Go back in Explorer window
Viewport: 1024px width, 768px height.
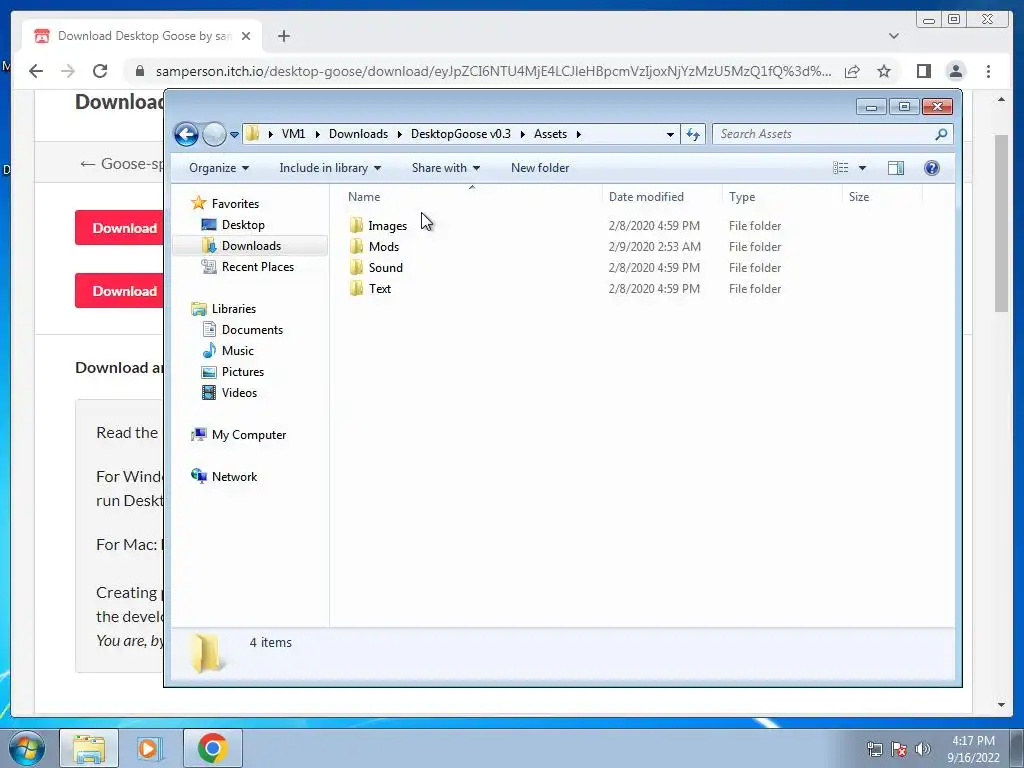click(187, 135)
